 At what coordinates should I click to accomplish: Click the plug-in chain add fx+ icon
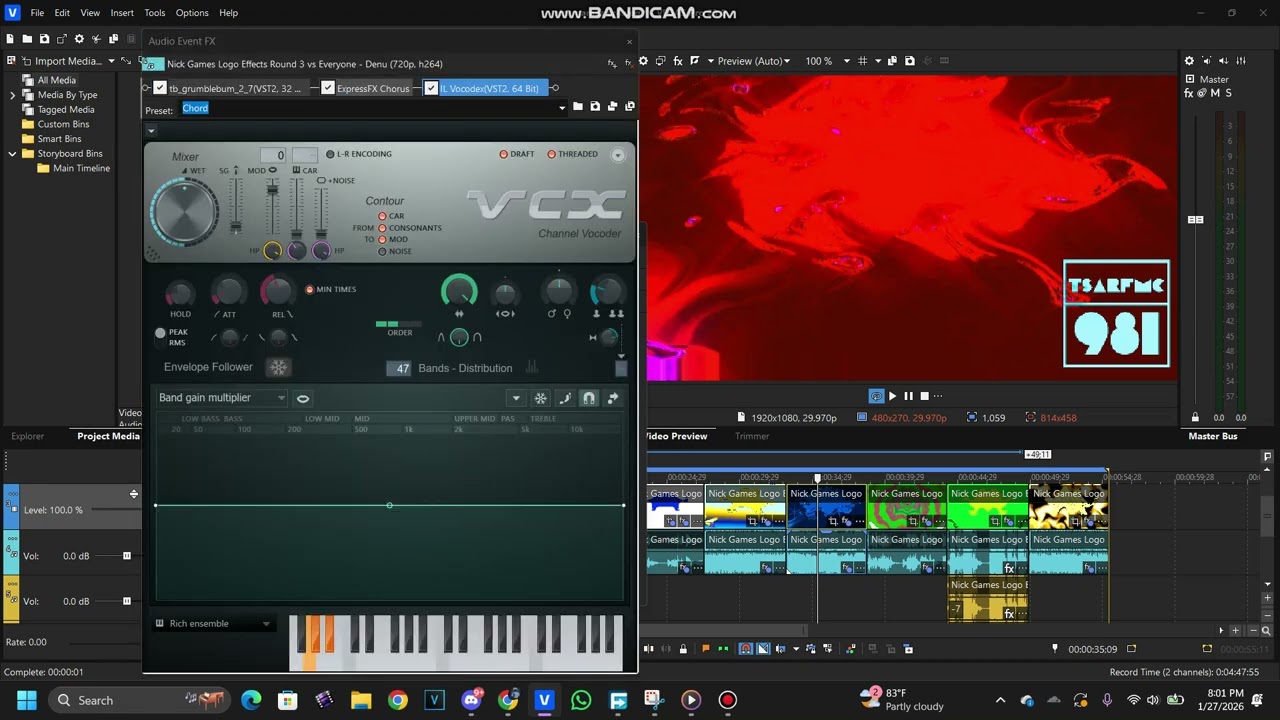[612, 64]
